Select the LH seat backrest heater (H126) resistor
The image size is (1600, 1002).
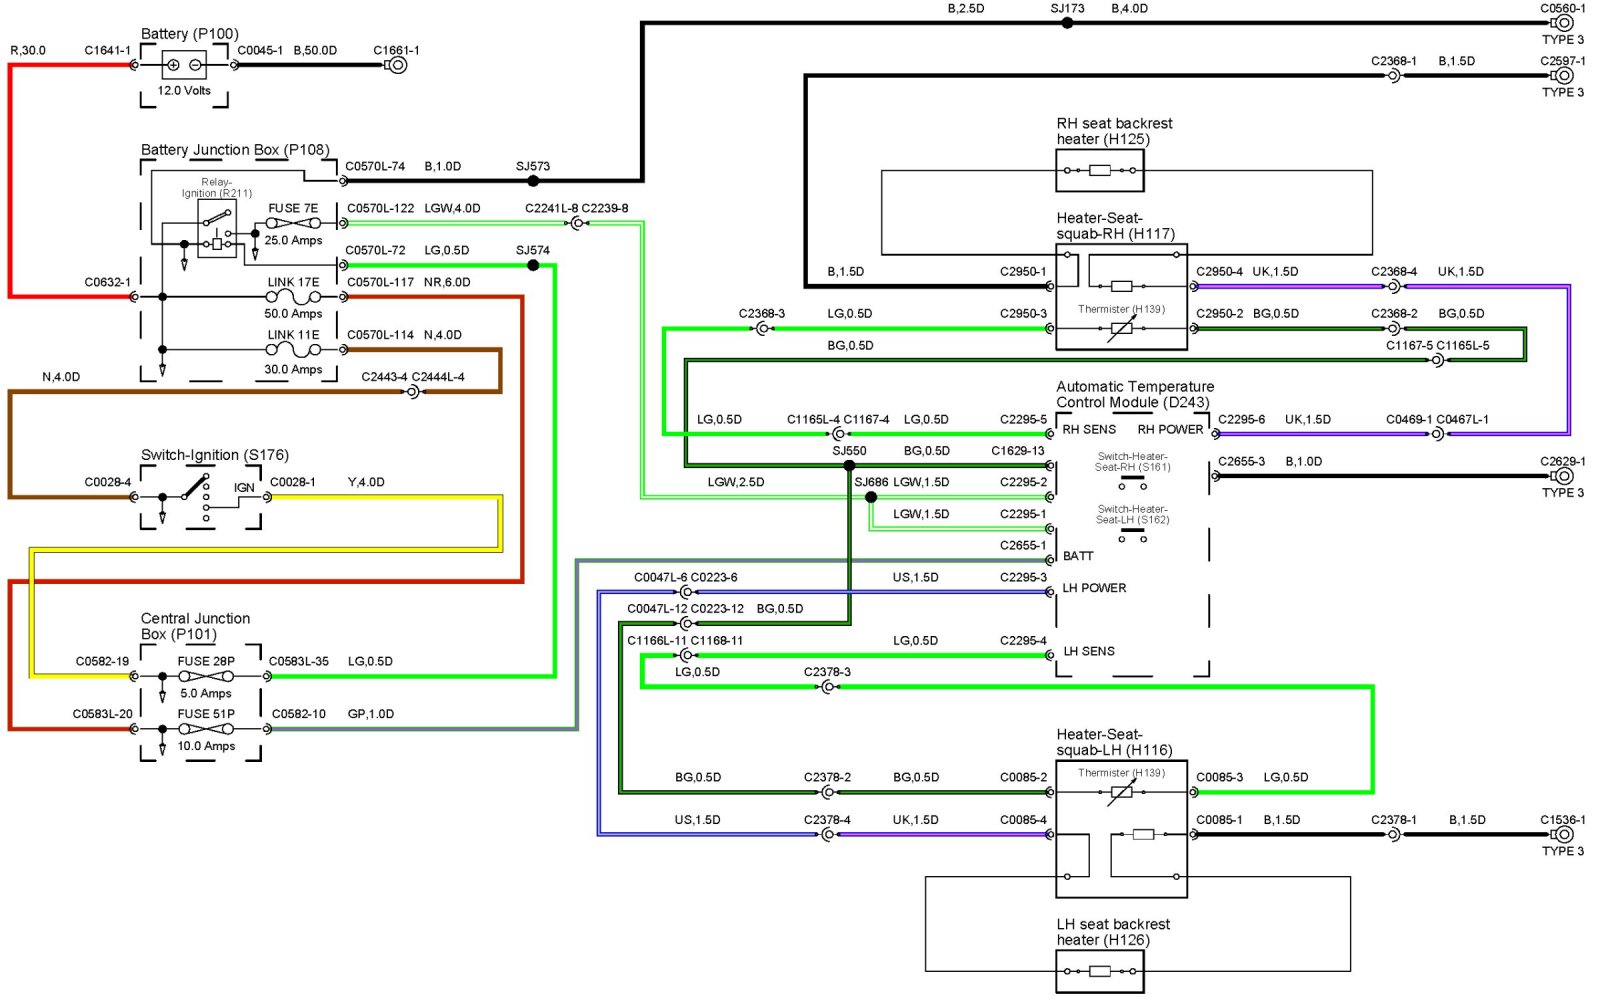(x=1100, y=971)
